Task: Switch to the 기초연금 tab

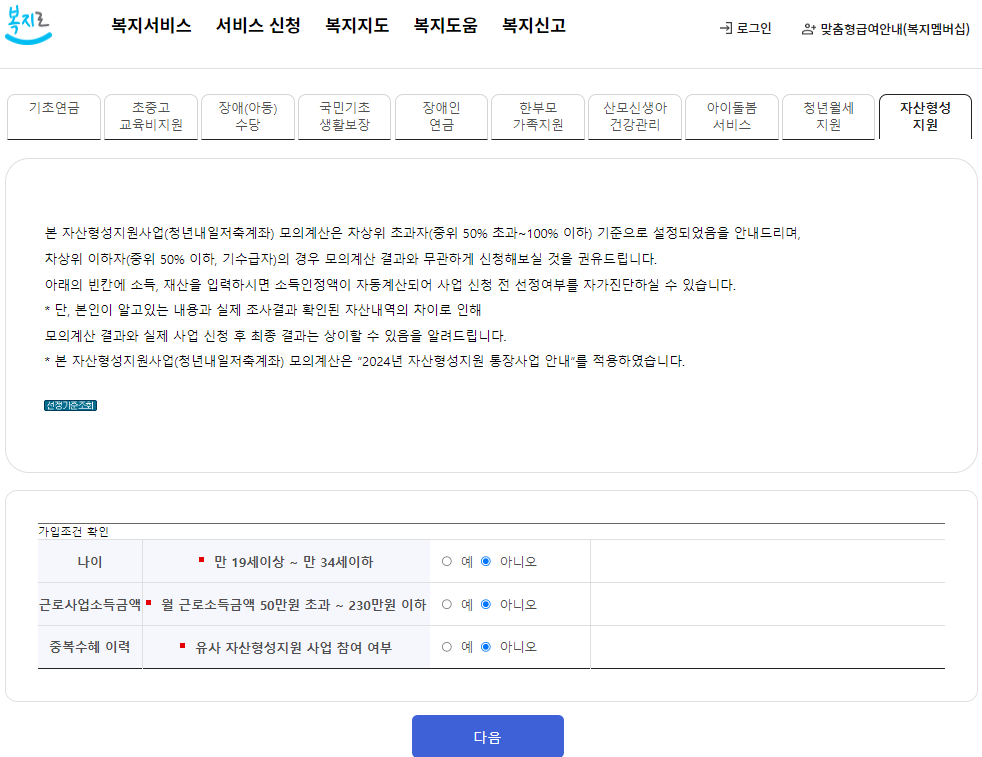Action: (x=54, y=117)
